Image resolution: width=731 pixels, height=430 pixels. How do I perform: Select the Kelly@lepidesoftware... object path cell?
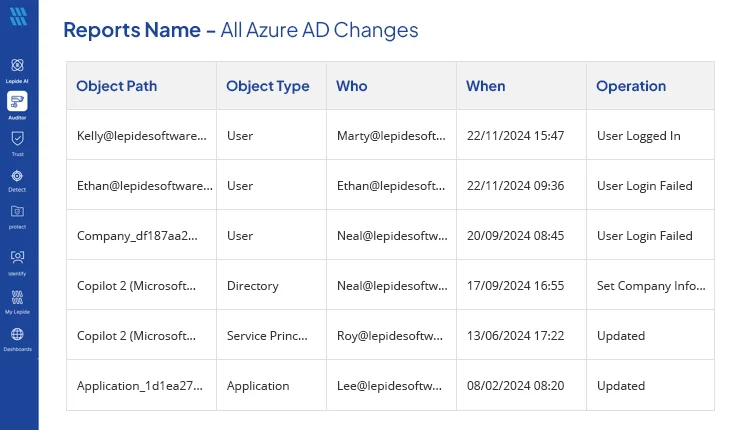point(142,136)
